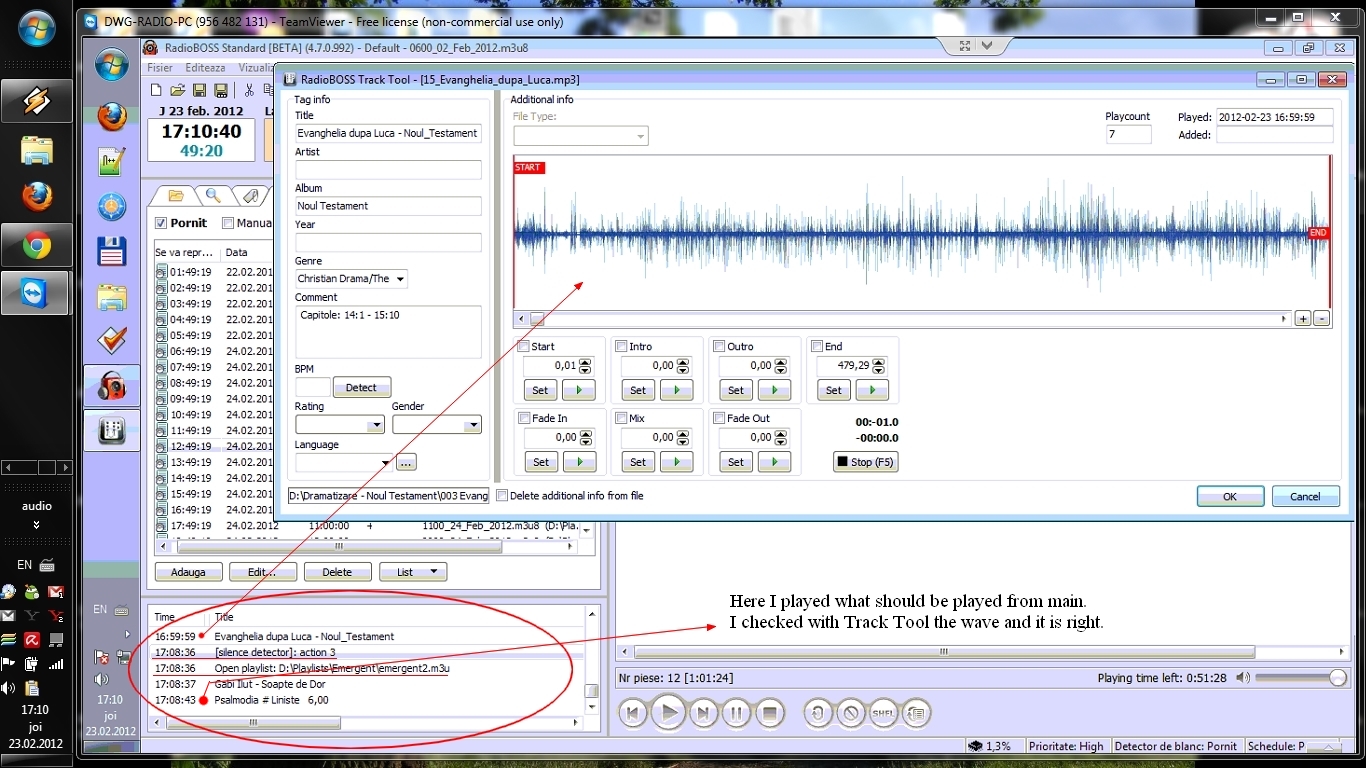
Task: Open the Editeaza menu in RadioBOSS
Action: 205,68
